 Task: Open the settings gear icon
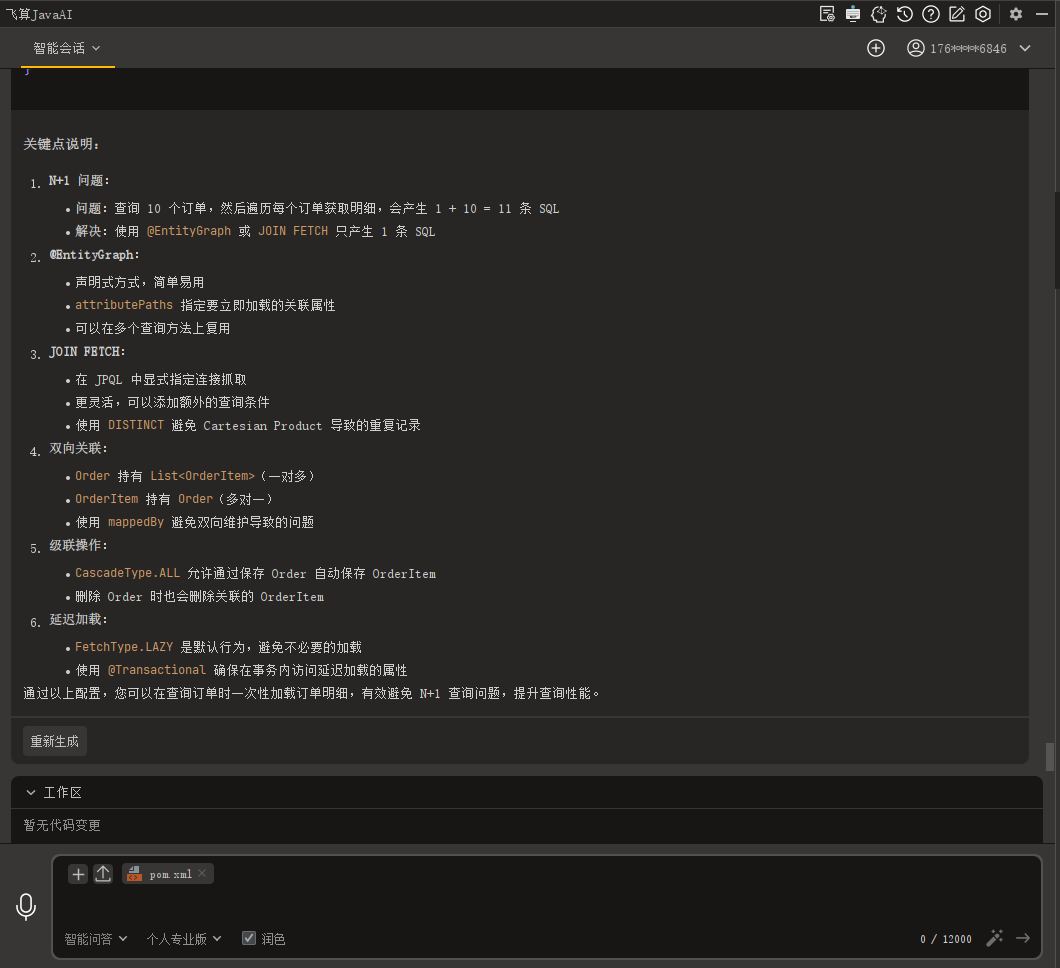click(1015, 14)
